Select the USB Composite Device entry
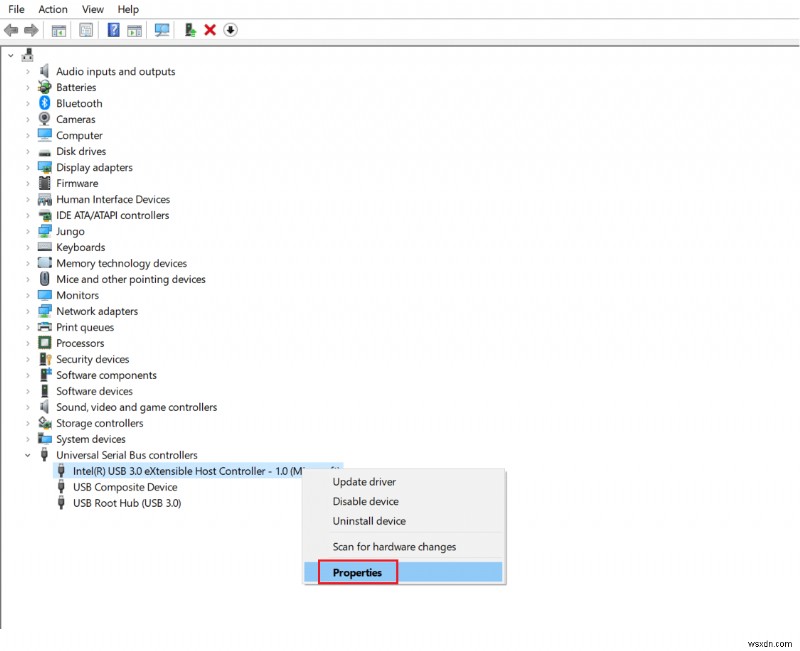 pos(123,487)
